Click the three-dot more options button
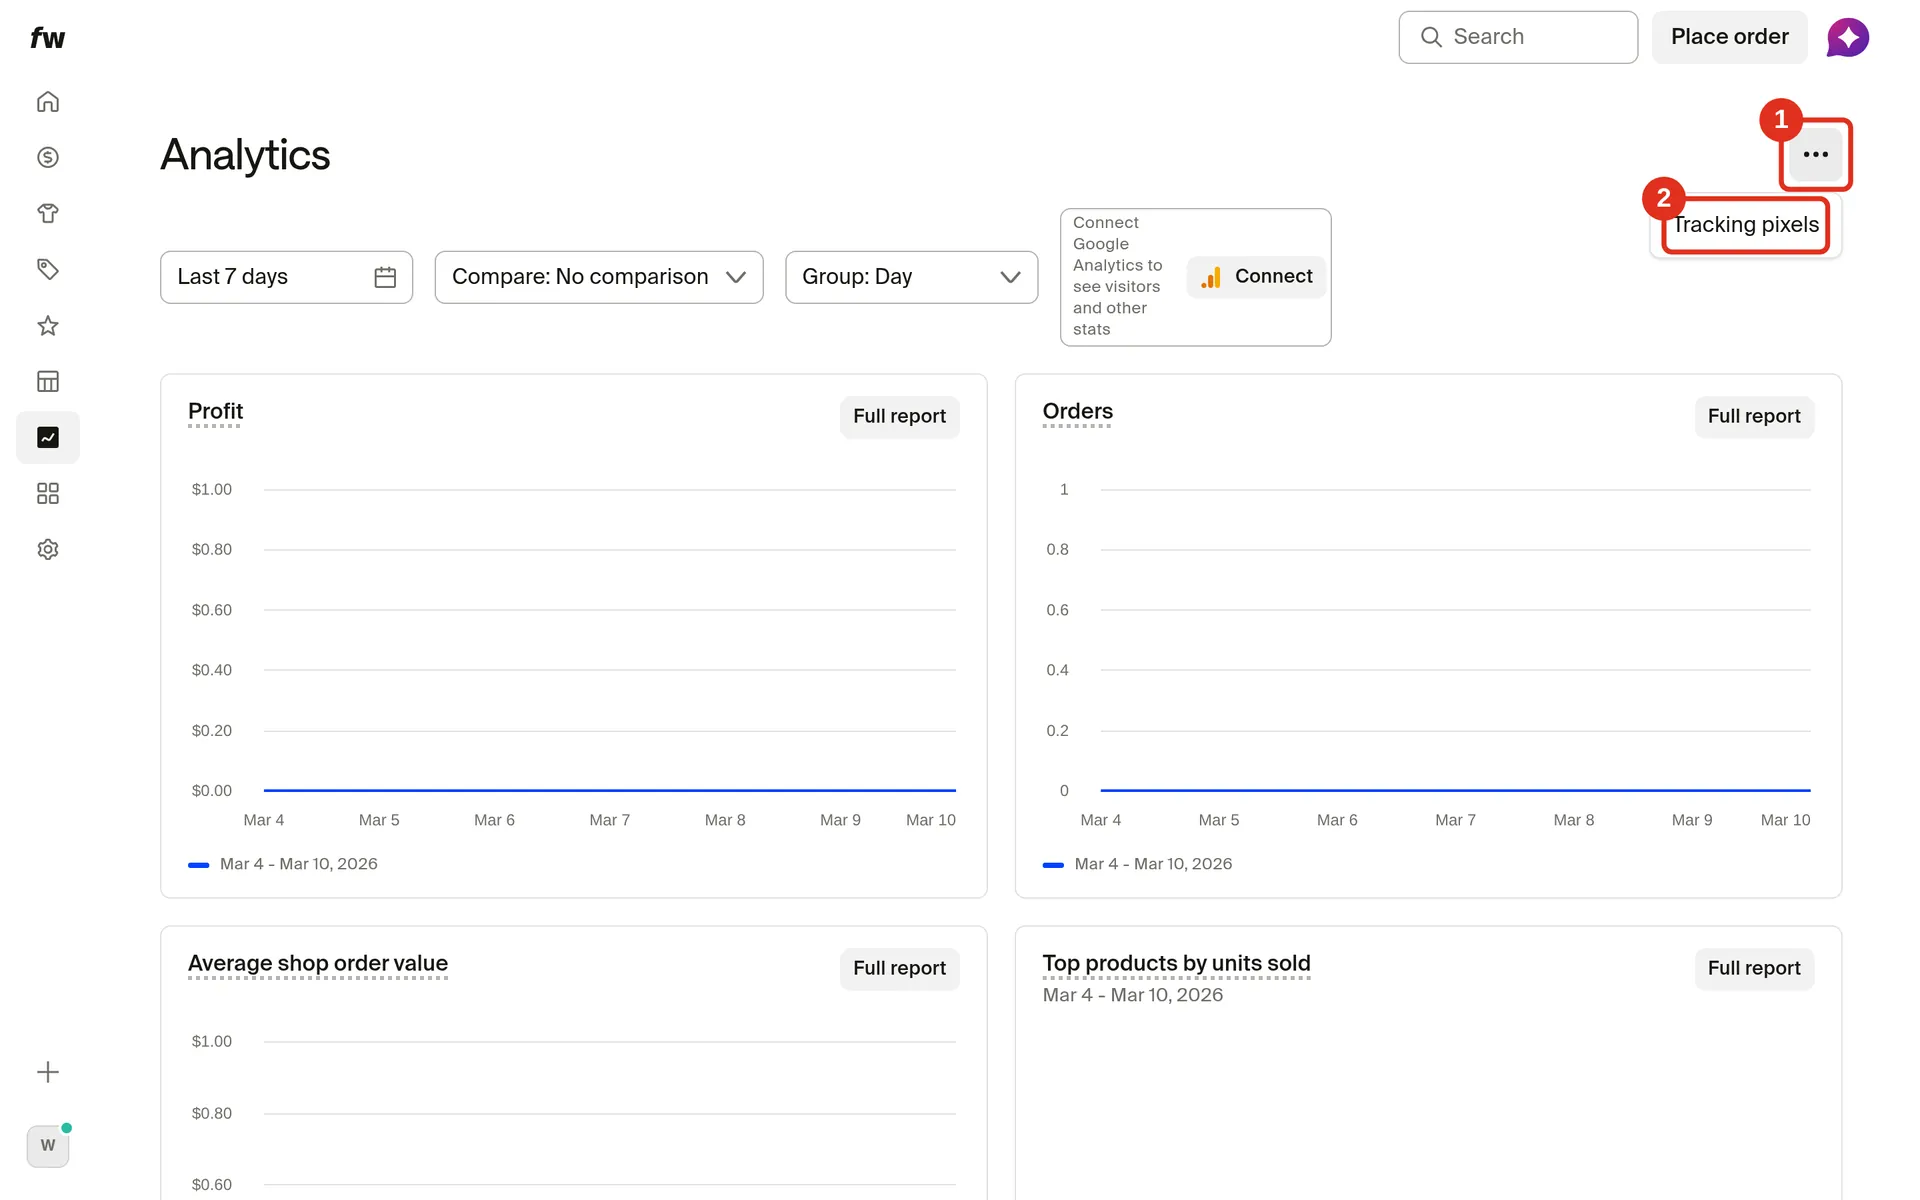This screenshot has width=1920, height=1200. point(1816,154)
